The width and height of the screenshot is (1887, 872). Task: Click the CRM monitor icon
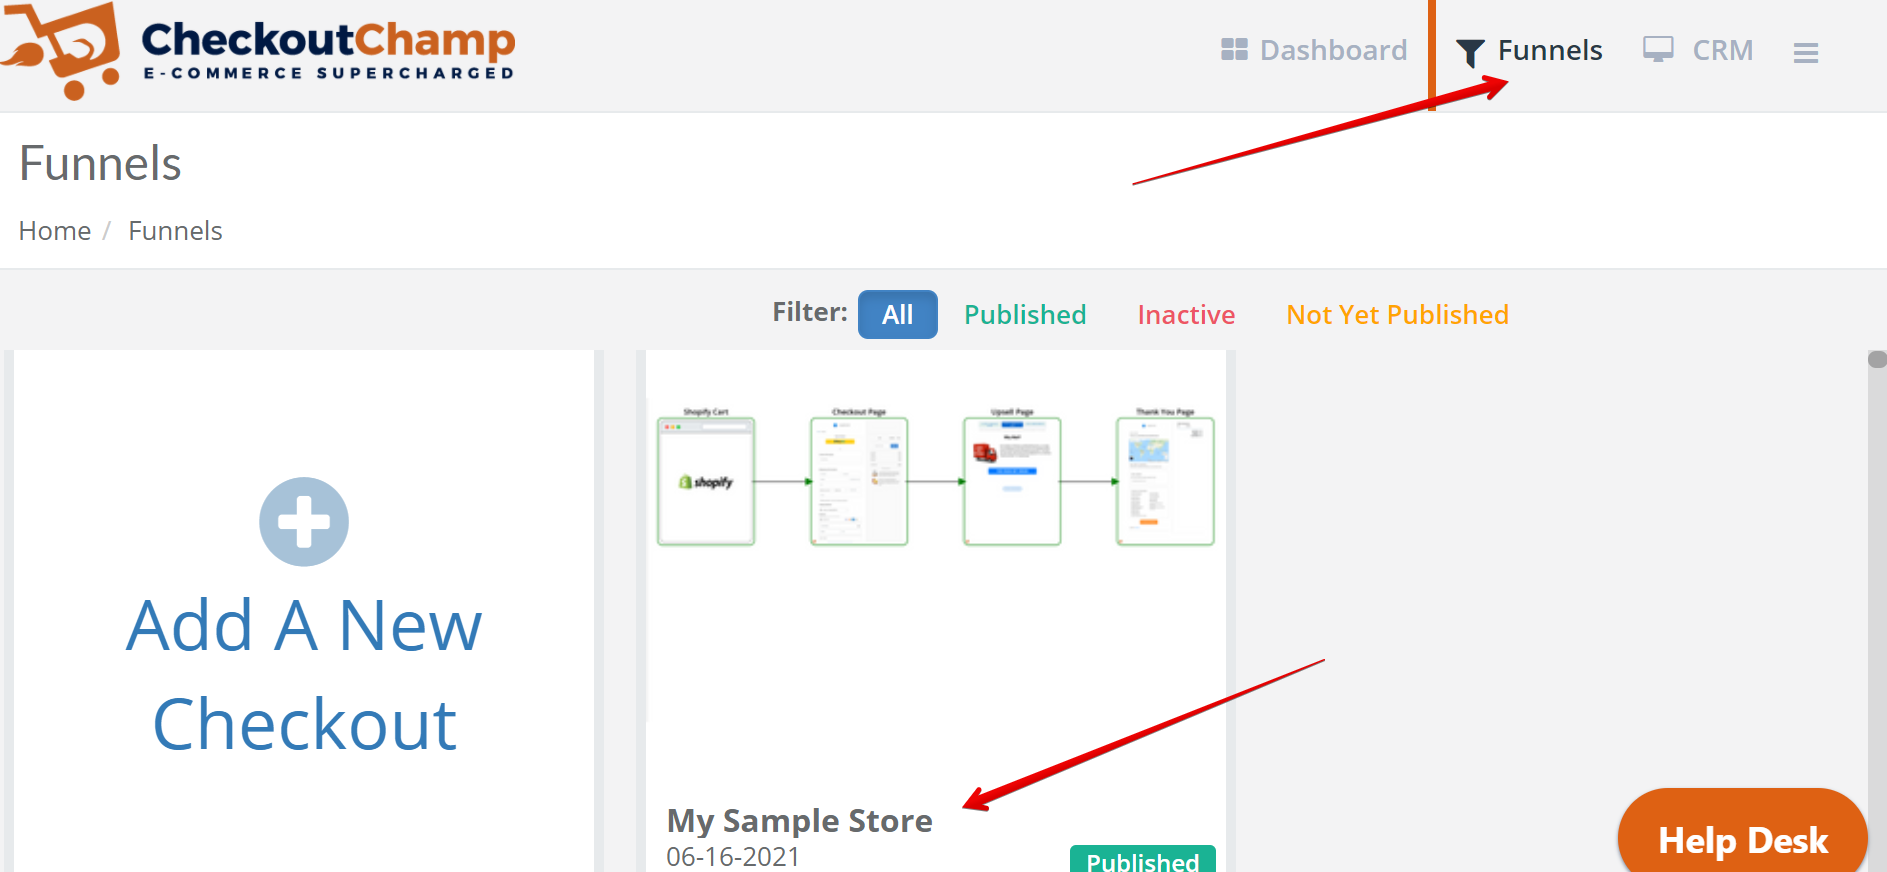click(x=1657, y=49)
